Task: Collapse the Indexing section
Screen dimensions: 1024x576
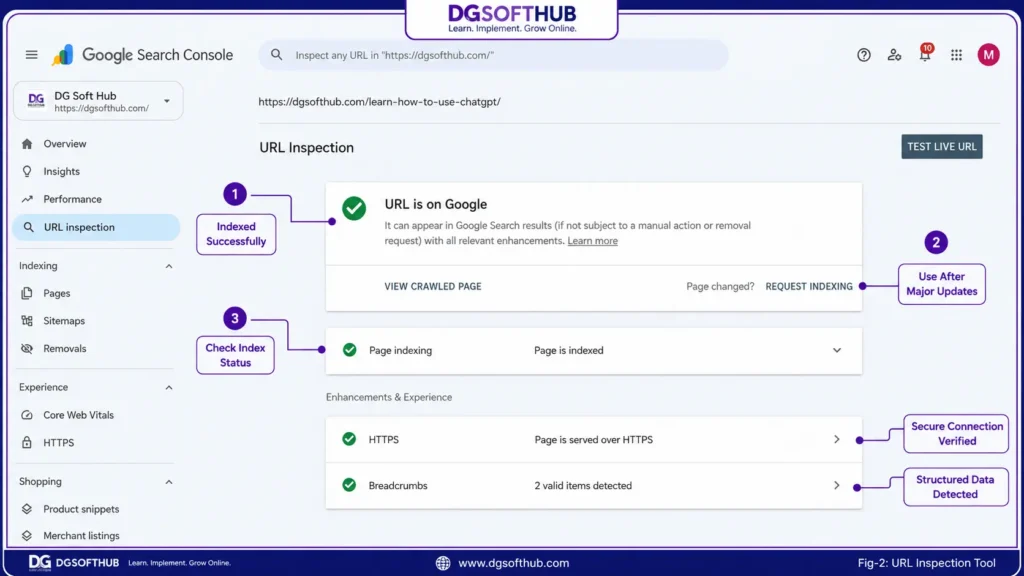Action: coord(168,266)
